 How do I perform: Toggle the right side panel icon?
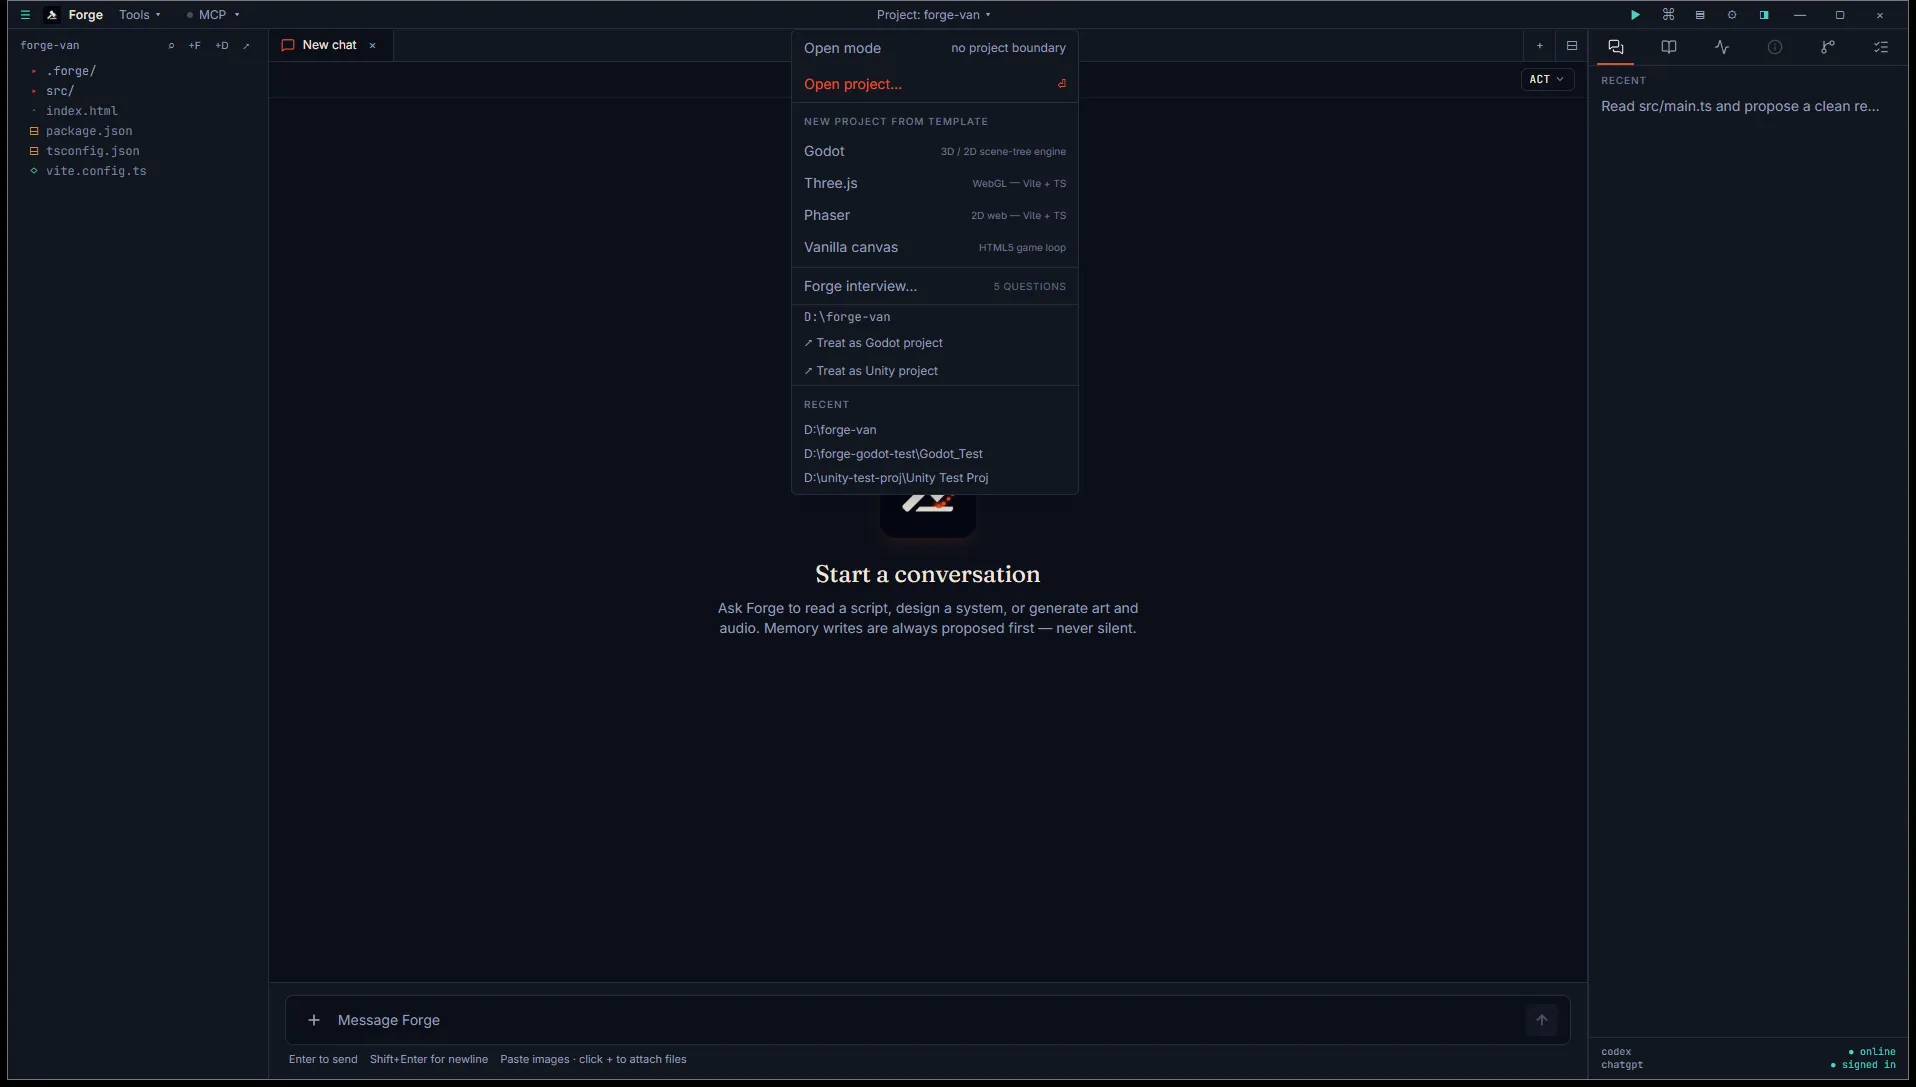[x=1764, y=15]
